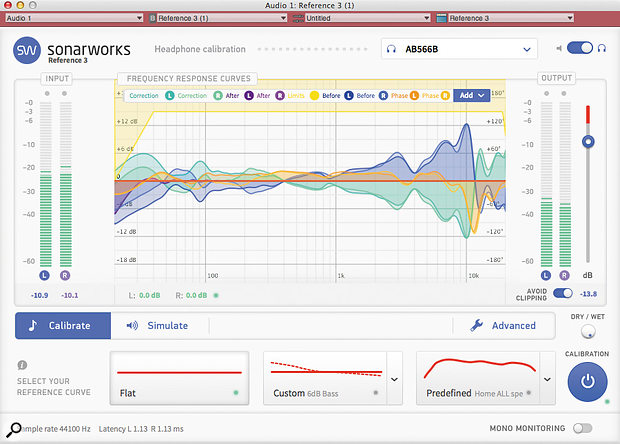620x444 pixels.
Task: Click the speaker icon on Simulate
Action: coord(132,325)
